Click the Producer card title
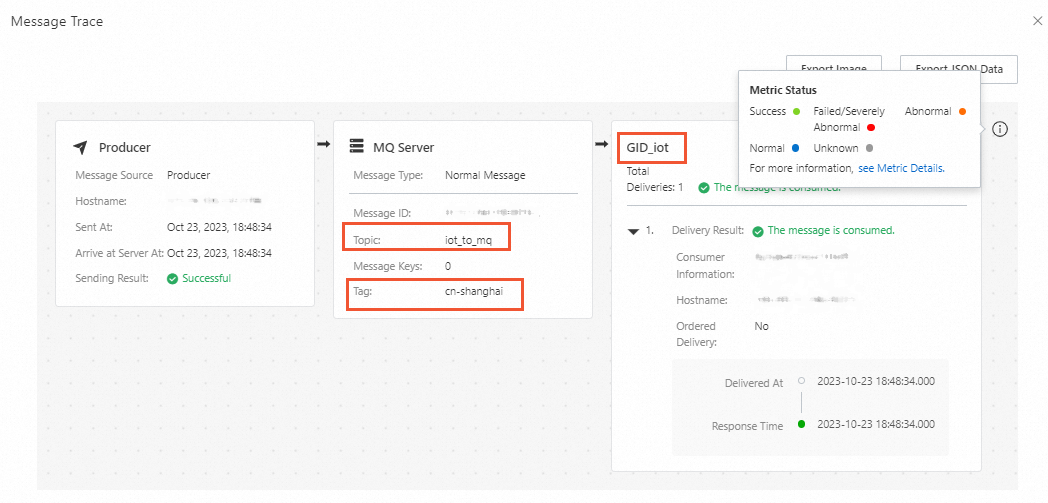 [124, 148]
